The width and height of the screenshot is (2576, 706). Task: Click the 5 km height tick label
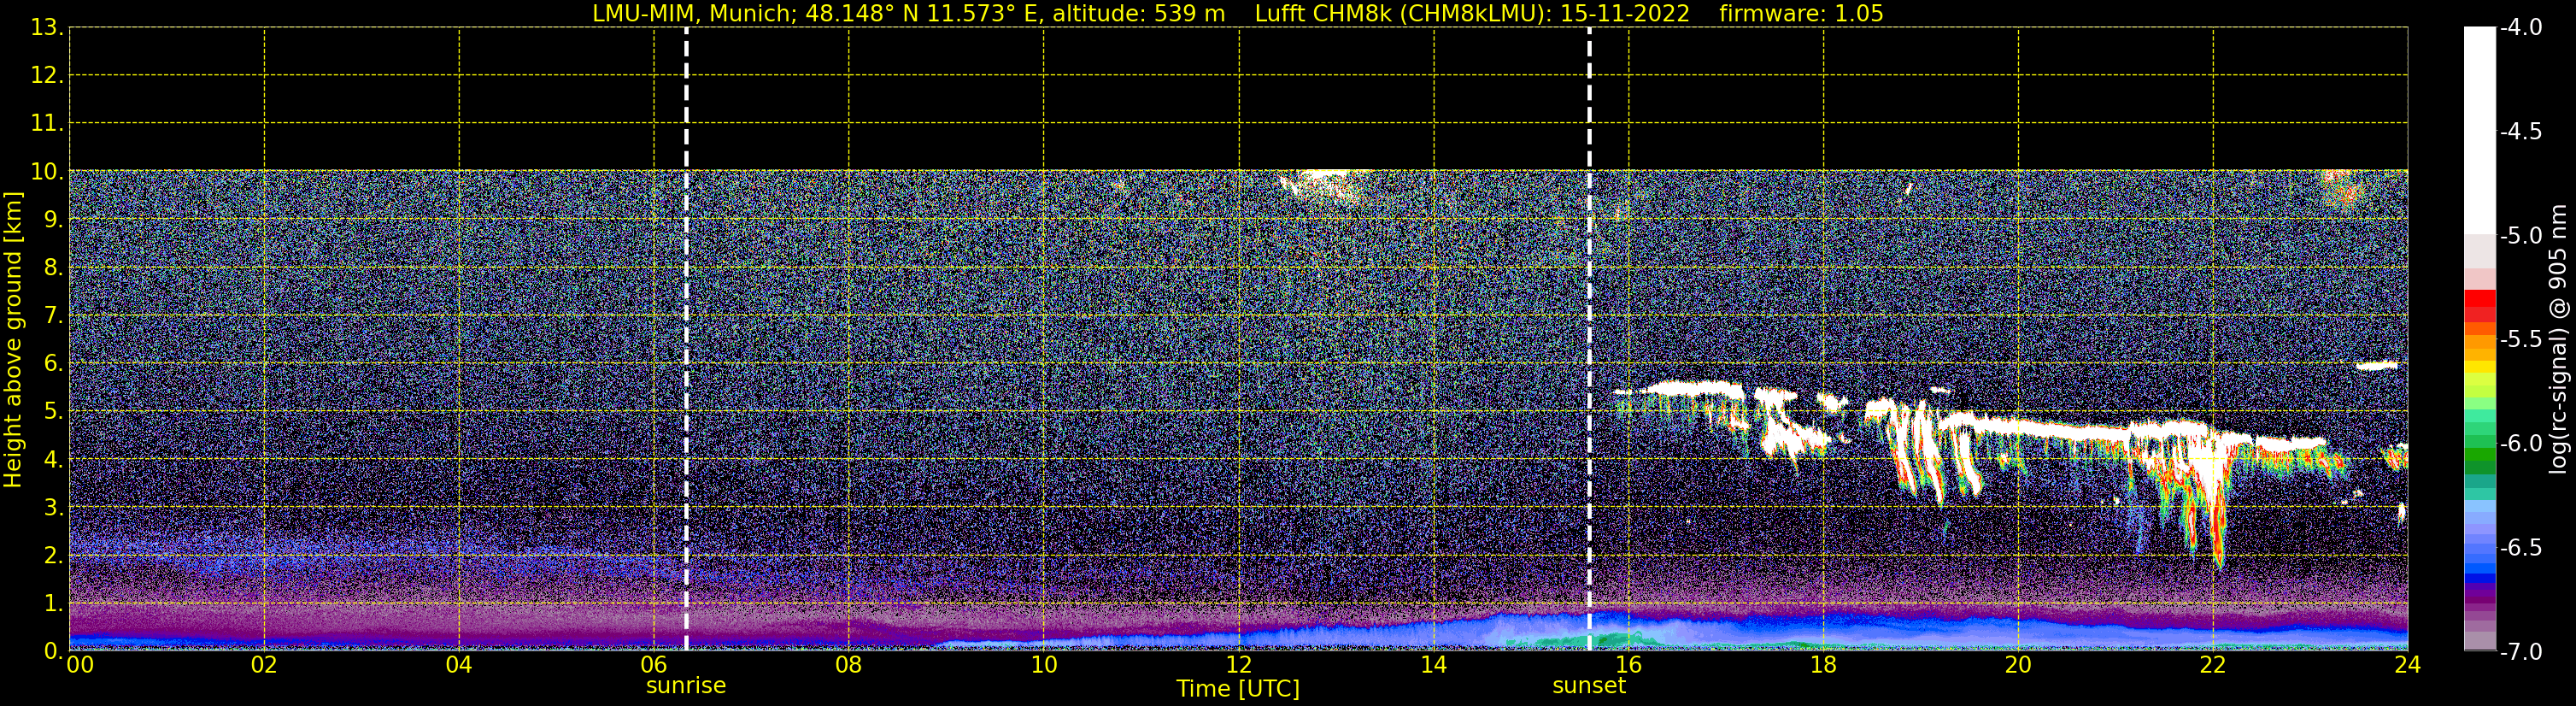[52, 412]
